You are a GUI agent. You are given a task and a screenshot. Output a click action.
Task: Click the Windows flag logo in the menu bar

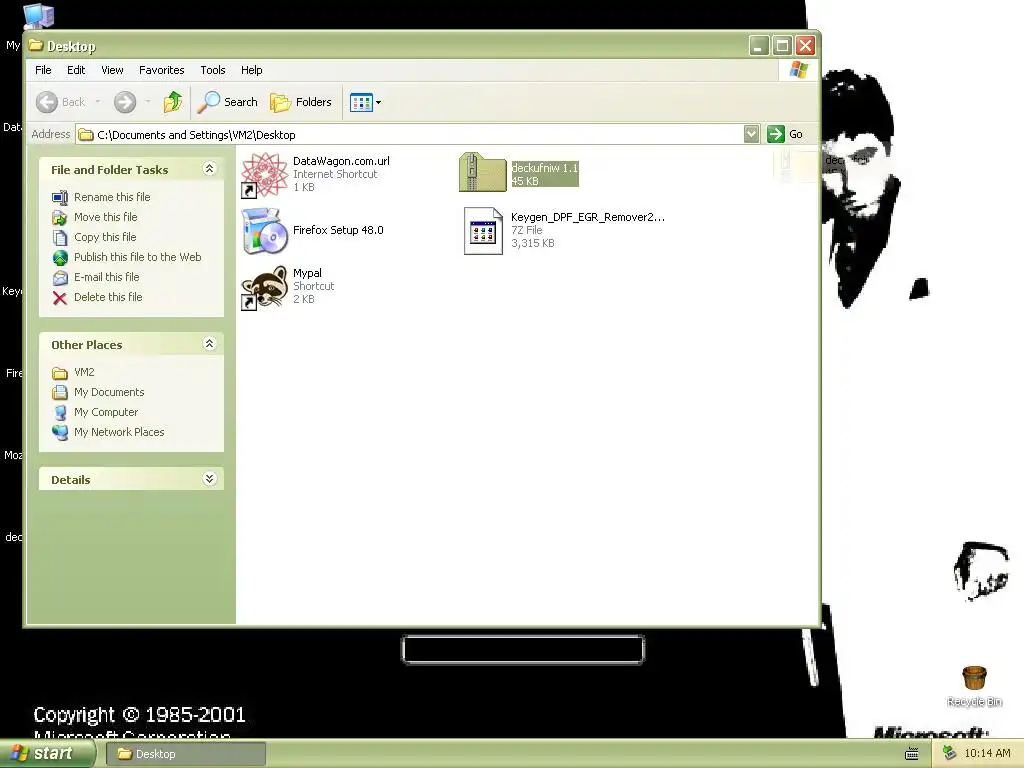(x=799, y=70)
